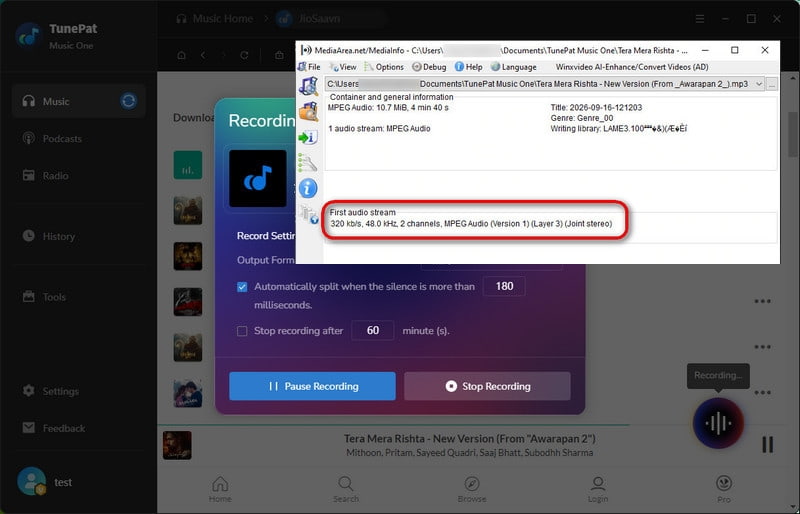Click First audio stream details text
800x514 pixels.
pos(470,224)
